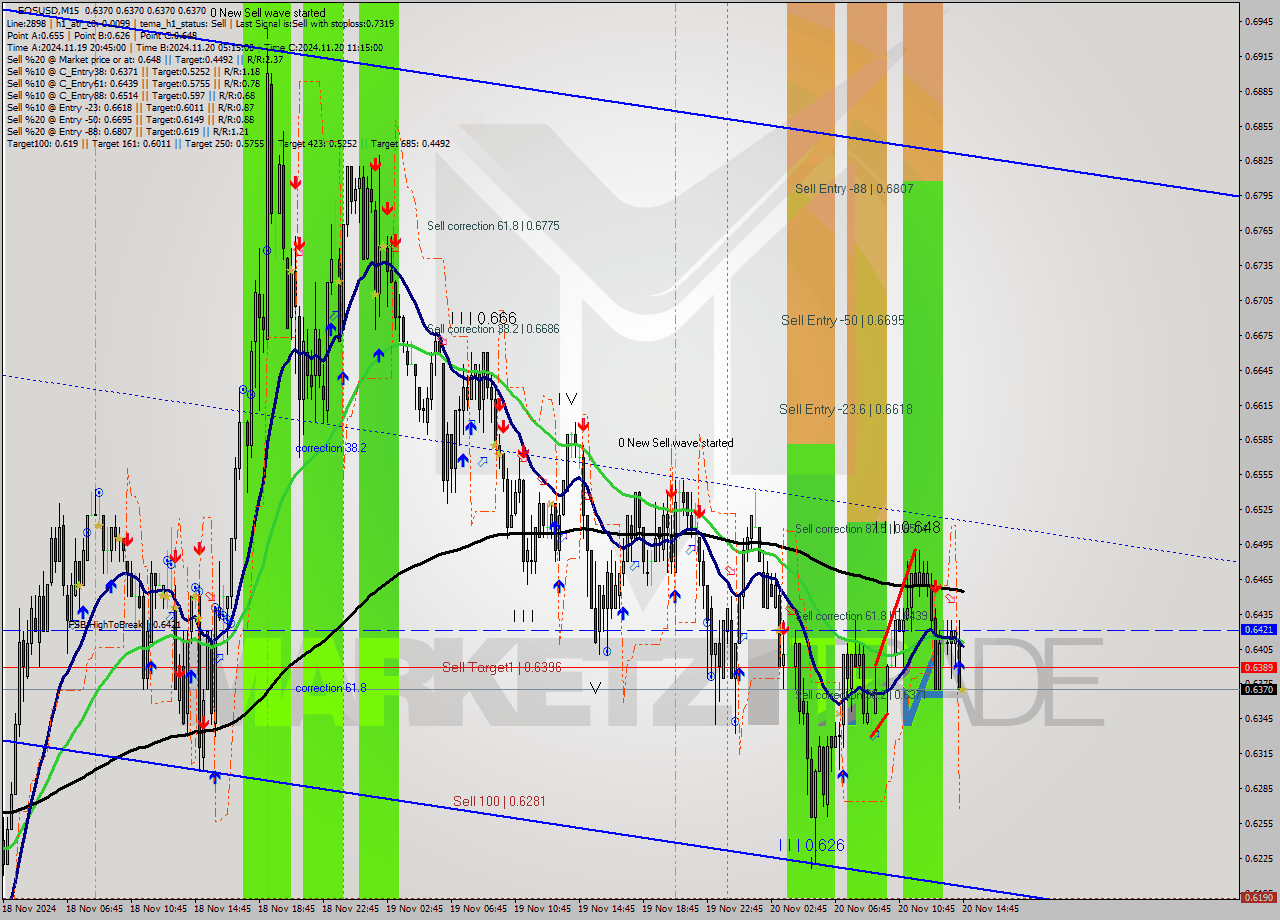
Task: Click the '19 Nov 10:45' time axis label
Action: [x=543, y=909]
